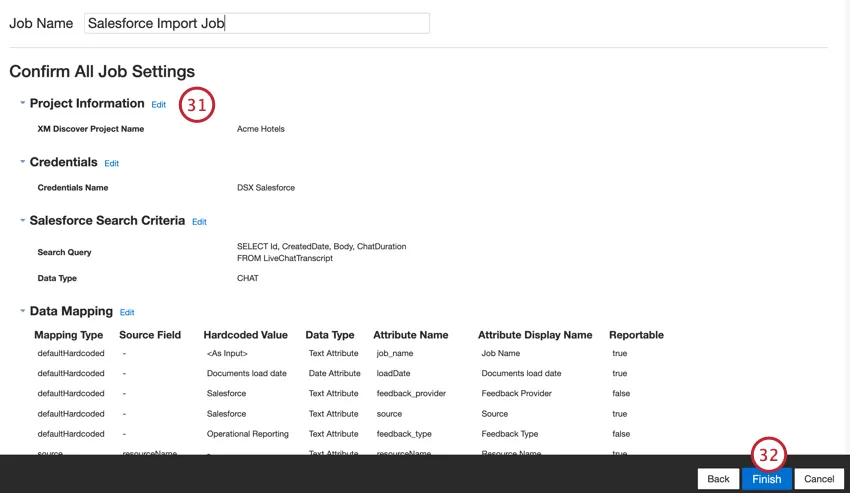Screen dimensions: 850x493
Task: Cancel the job setup
Action: (x=819, y=479)
